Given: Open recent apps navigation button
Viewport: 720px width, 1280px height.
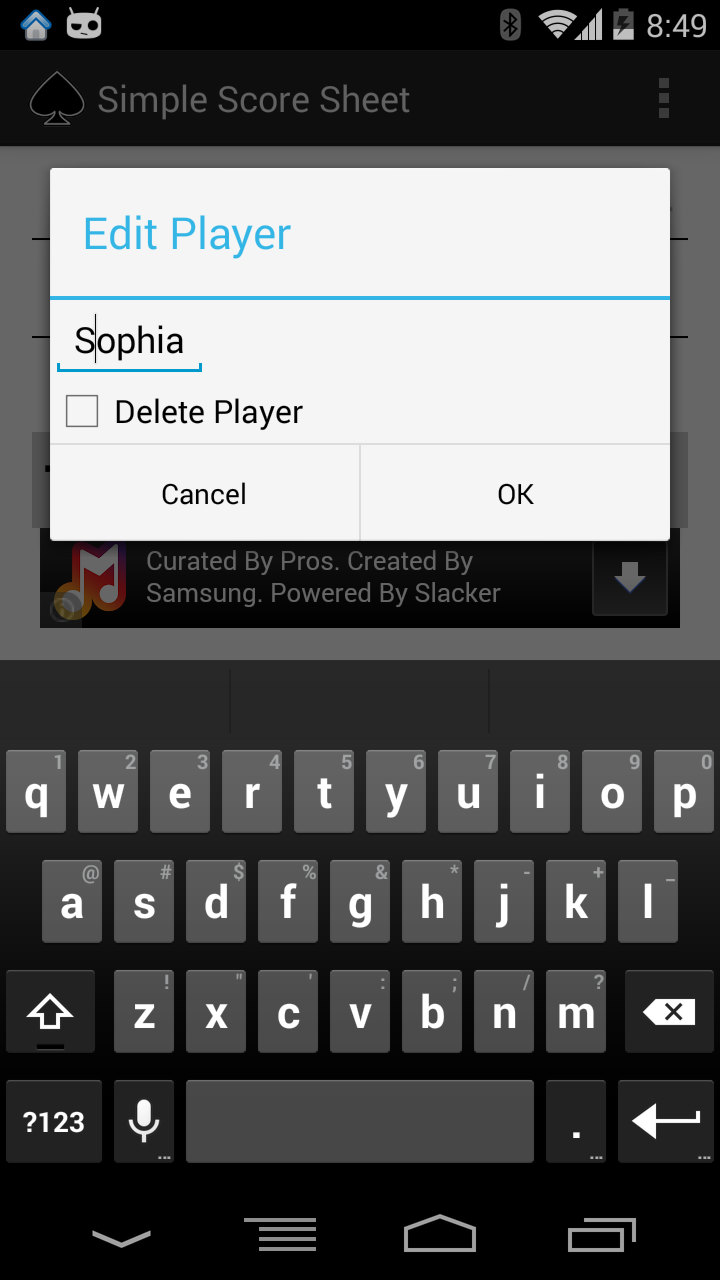Looking at the screenshot, I should point(602,1235).
